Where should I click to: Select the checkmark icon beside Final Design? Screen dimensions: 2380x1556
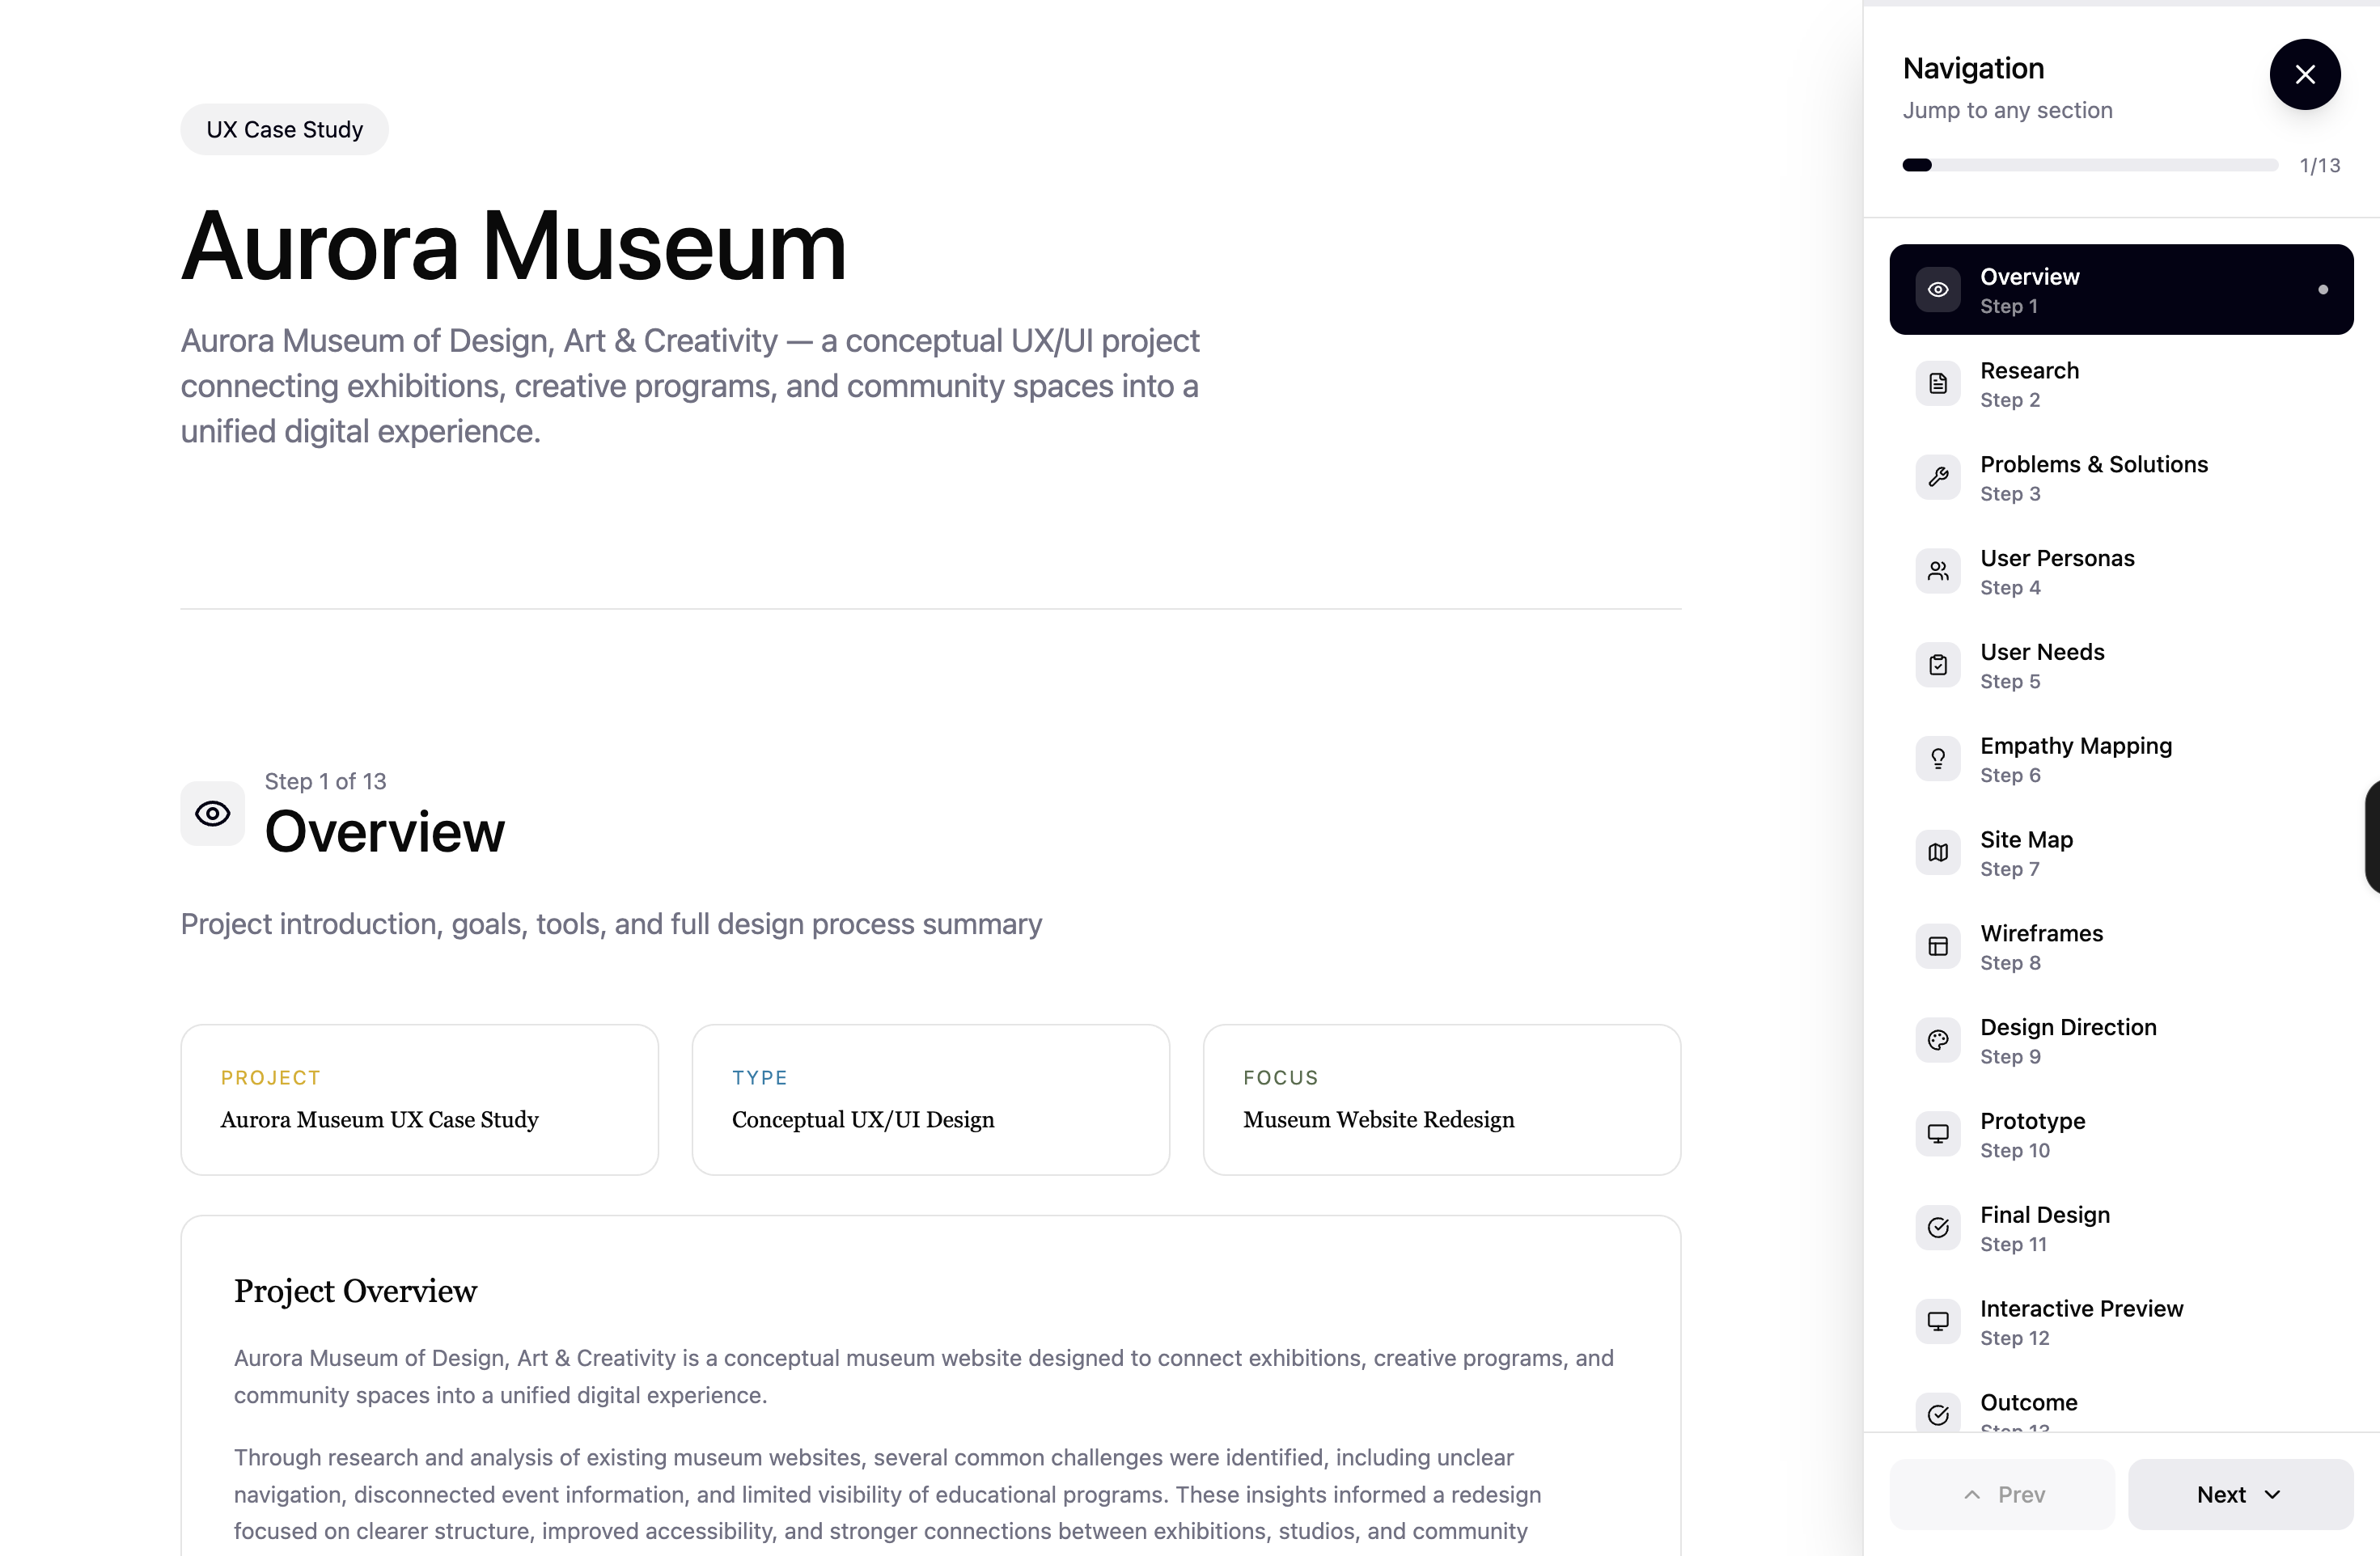point(1938,1228)
